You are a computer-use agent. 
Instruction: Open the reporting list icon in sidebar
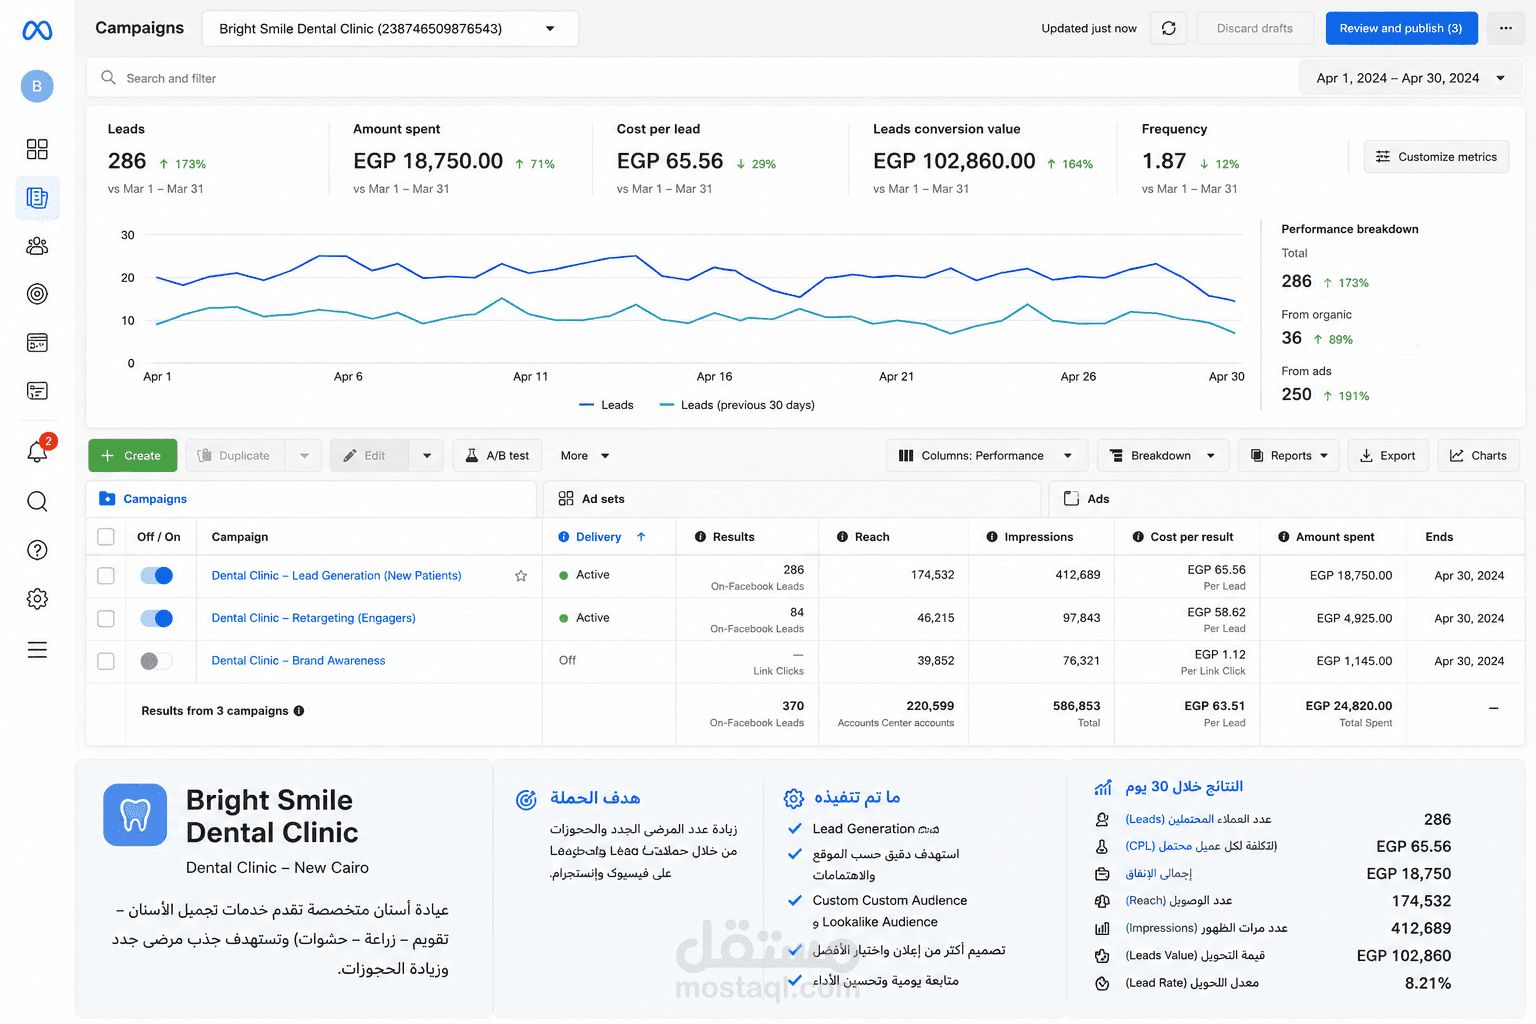[x=37, y=391]
